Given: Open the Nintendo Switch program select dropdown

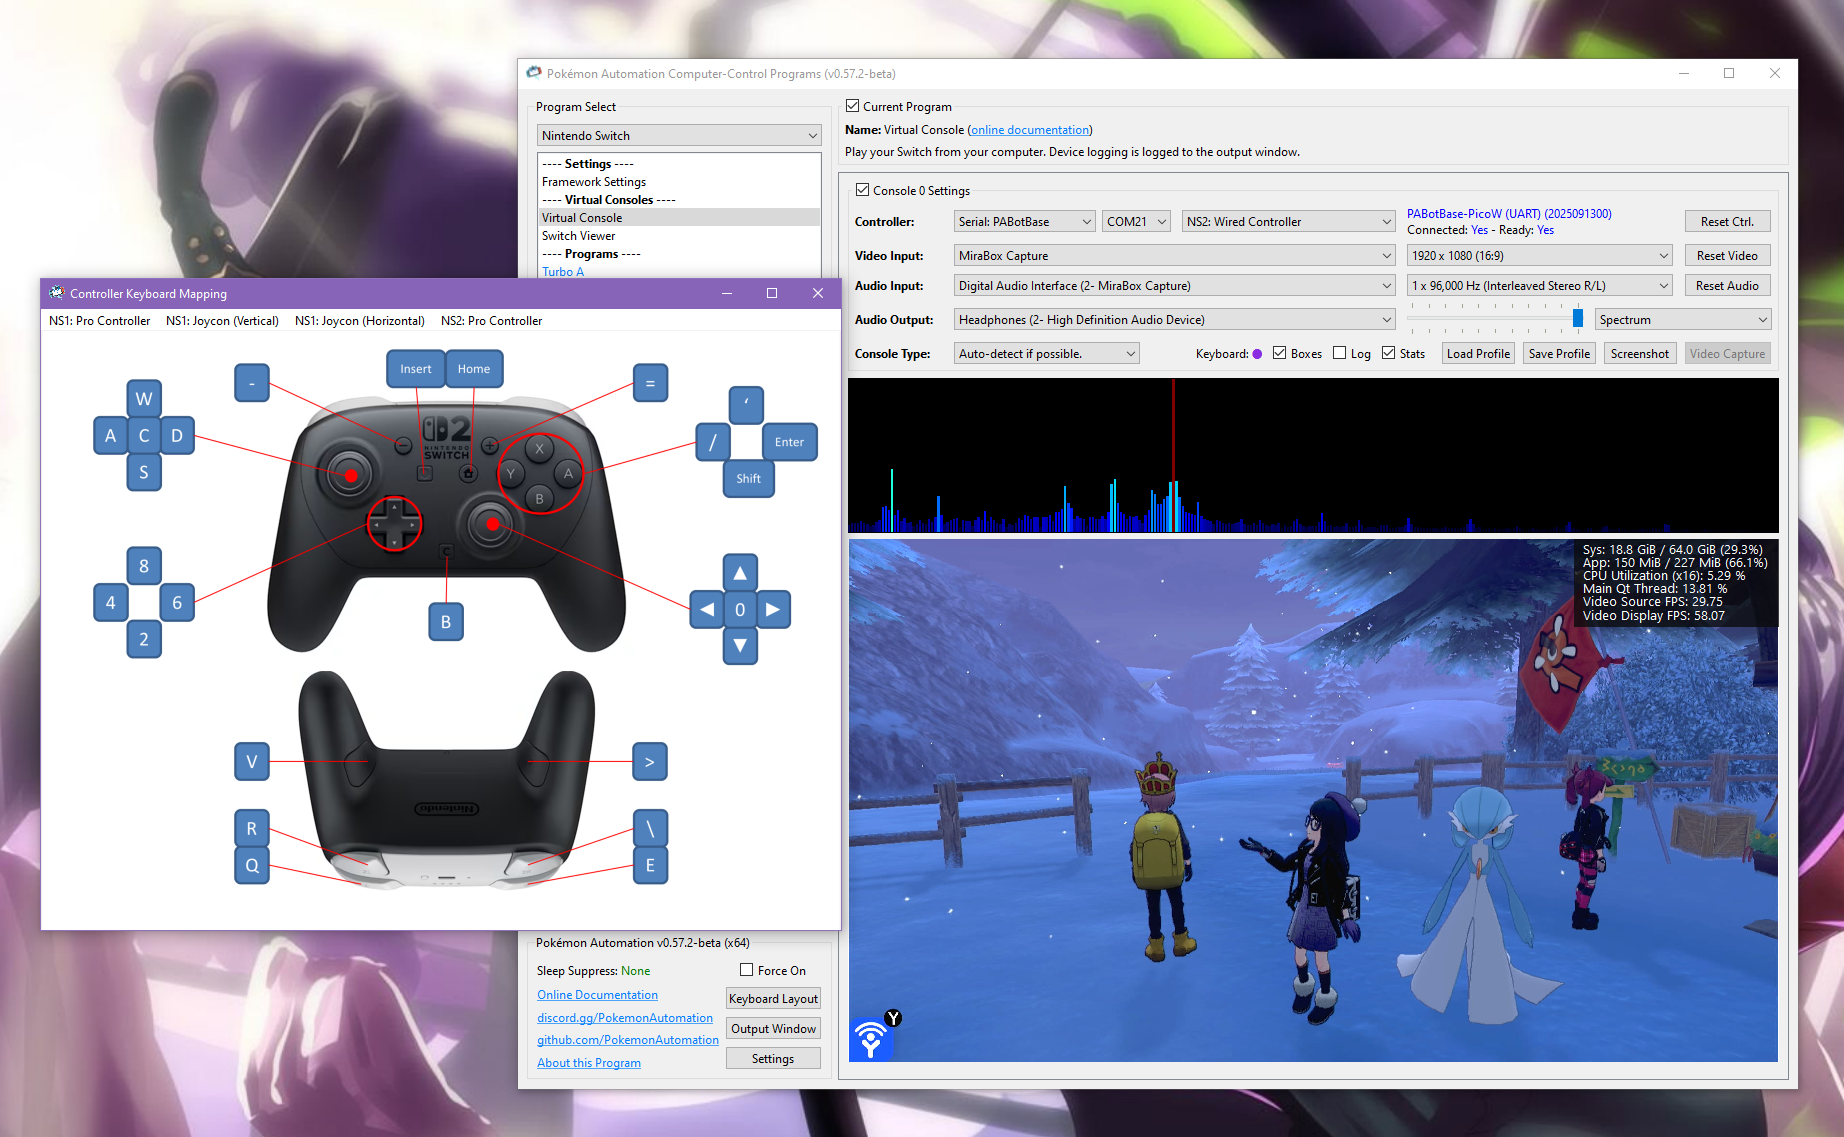Looking at the screenshot, I should coord(679,136).
